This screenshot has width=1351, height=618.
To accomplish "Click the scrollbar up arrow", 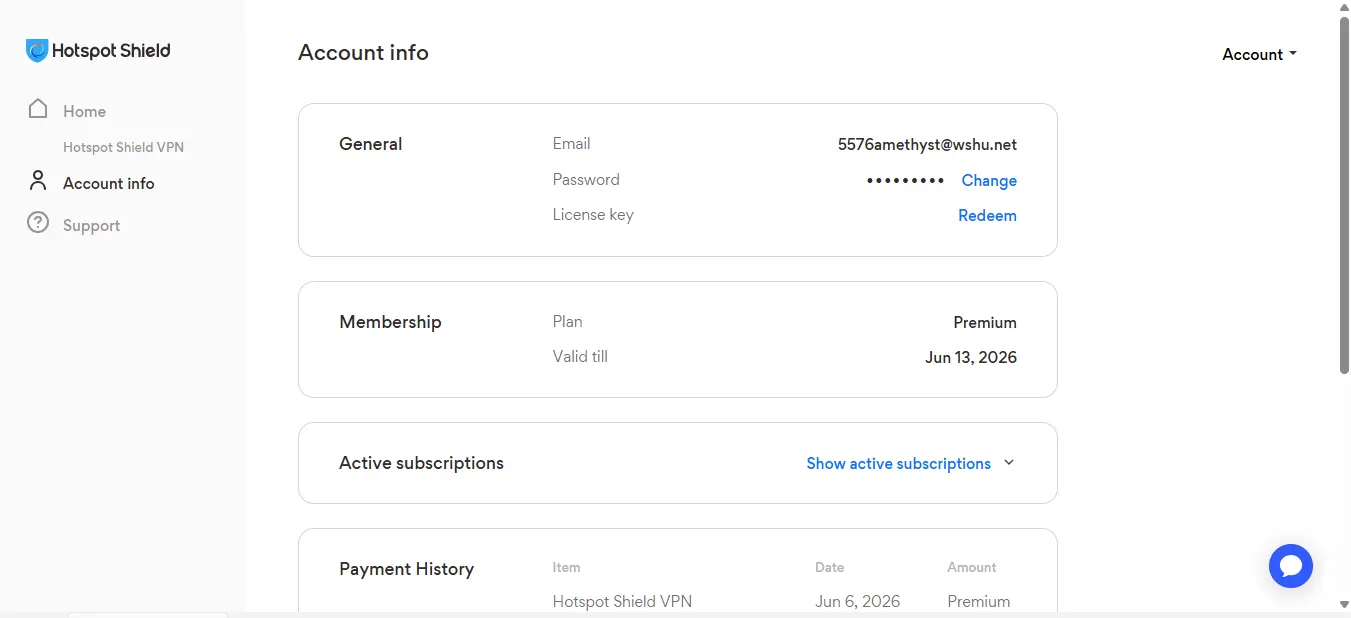I will click(x=1344, y=6).
